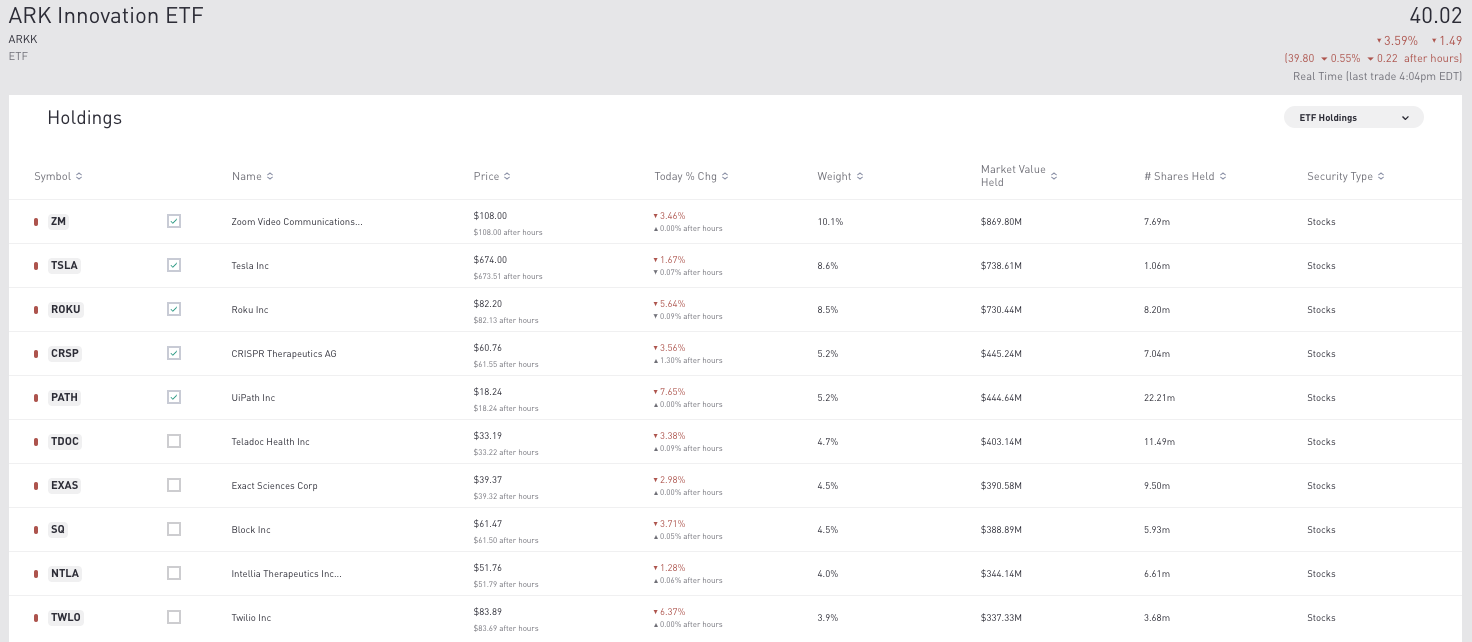Click the Market Value Held sort icon
This screenshot has width=1472, height=642.
click(x=1054, y=176)
